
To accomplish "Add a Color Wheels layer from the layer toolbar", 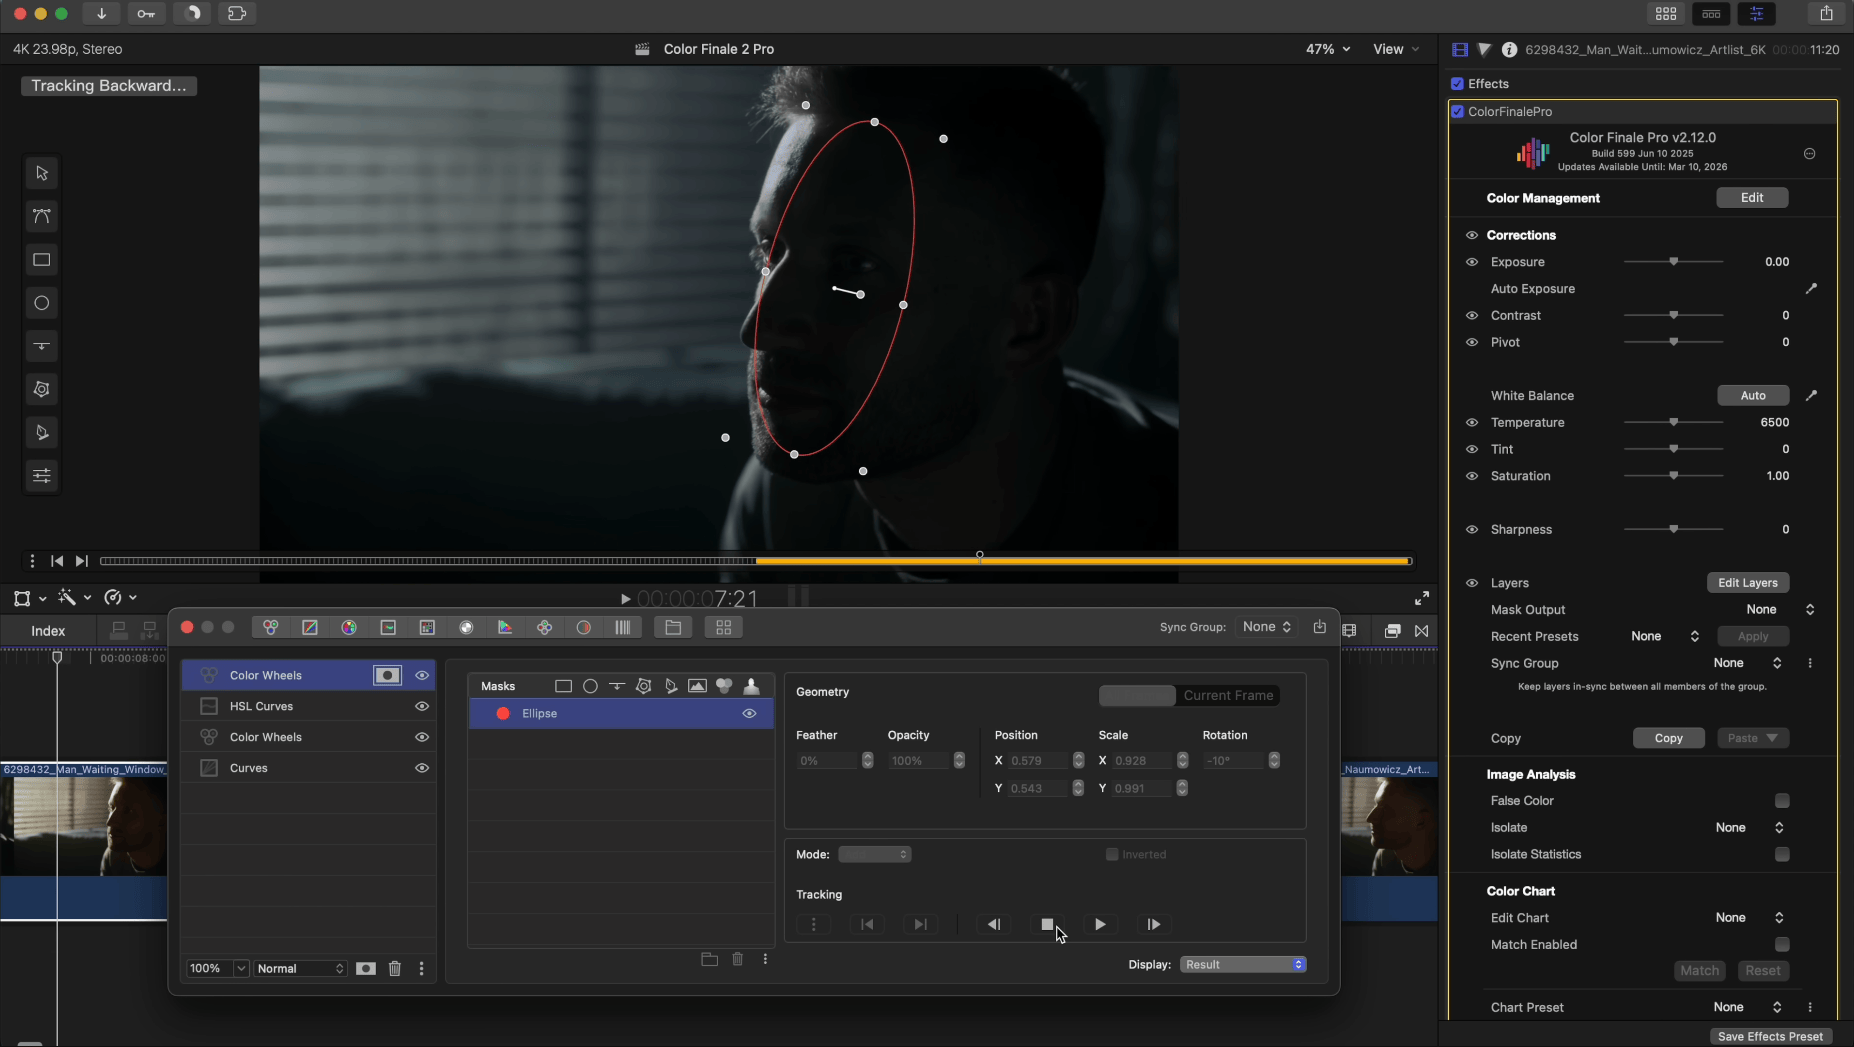I will (x=270, y=627).
